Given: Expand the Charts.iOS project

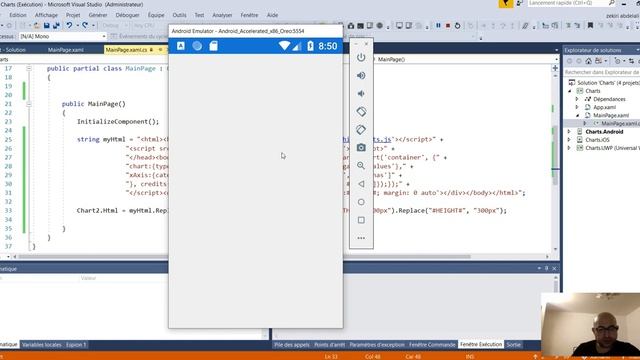Looking at the screenshot, I should [x=569, y=140].
